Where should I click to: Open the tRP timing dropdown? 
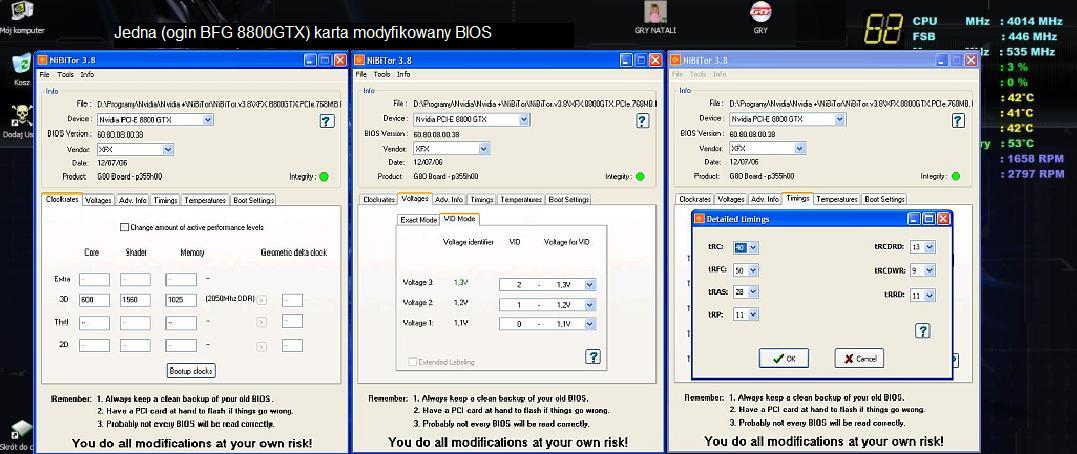pos(753,315)
